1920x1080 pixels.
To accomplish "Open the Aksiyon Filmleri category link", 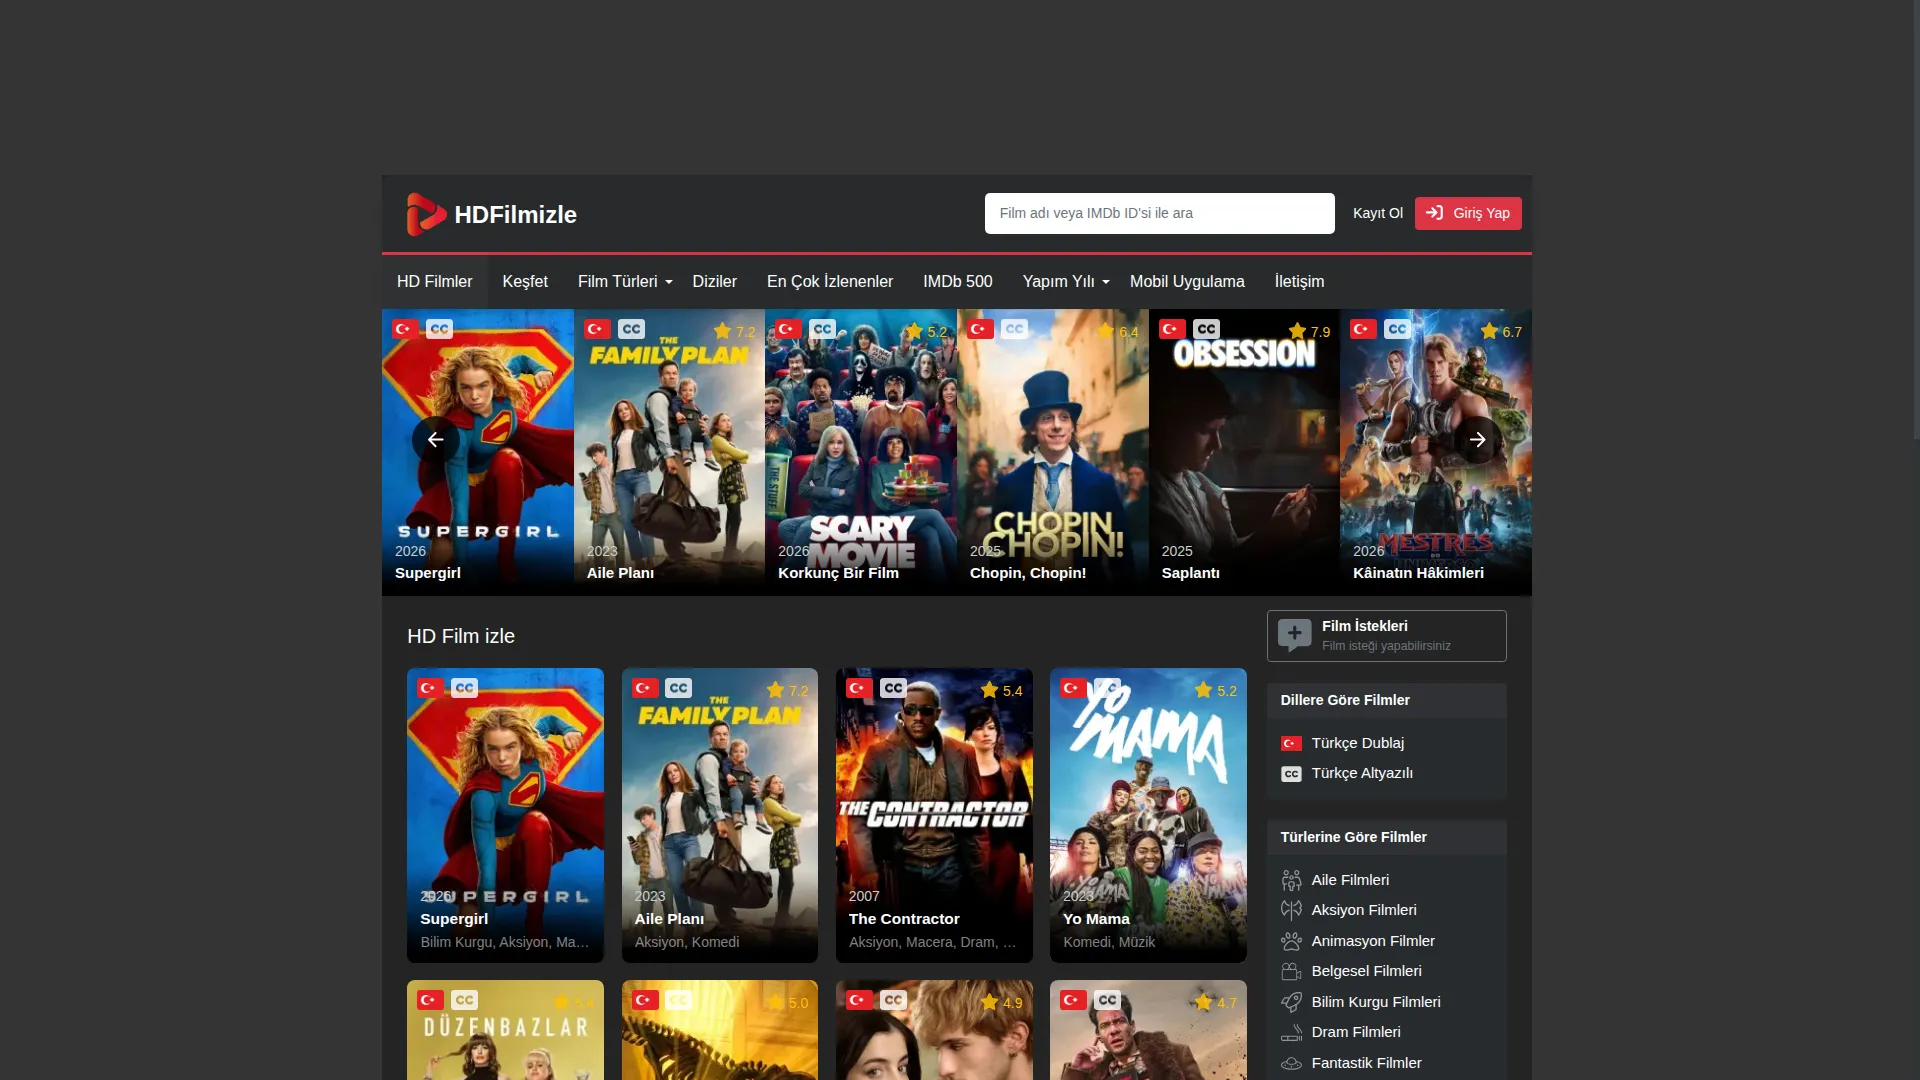I will [1364, 910].
